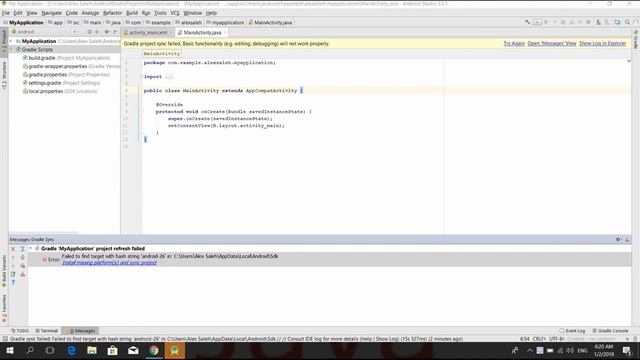Screen dimensions: 640x360
Task: Click the tool window quick access icon in status bar
Action: pyautogui.click(x=5, y=339)
